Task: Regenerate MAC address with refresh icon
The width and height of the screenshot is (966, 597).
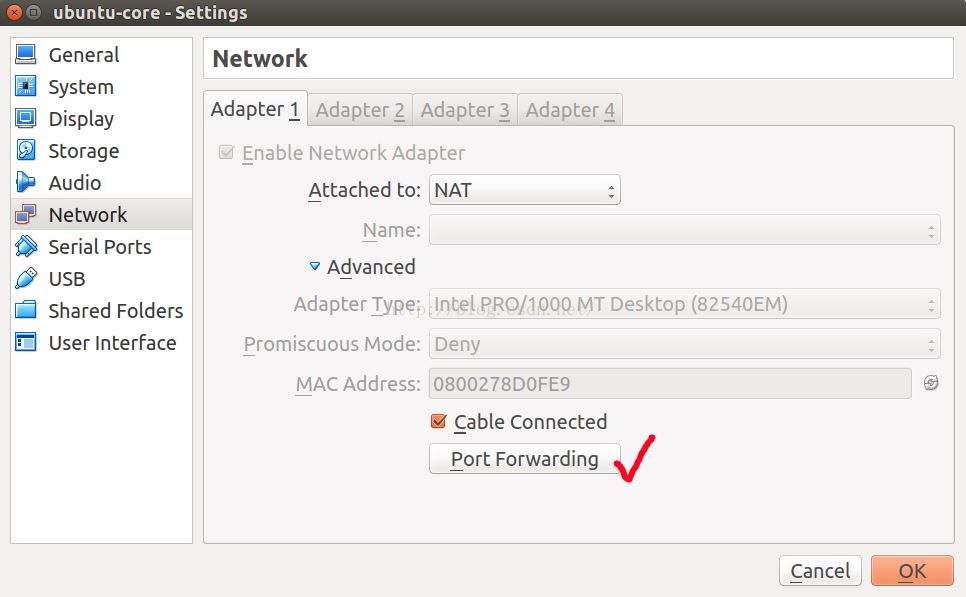Action: pyautogui.click(x=931, y=383)
